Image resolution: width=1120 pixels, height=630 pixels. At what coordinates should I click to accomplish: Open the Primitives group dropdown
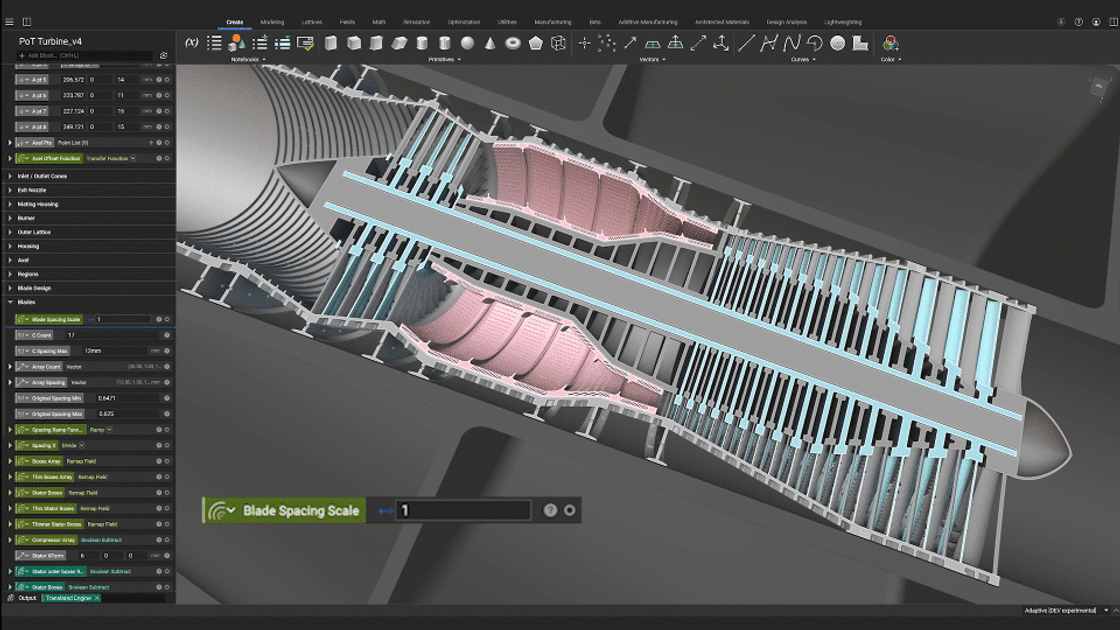tap(444, 59)
